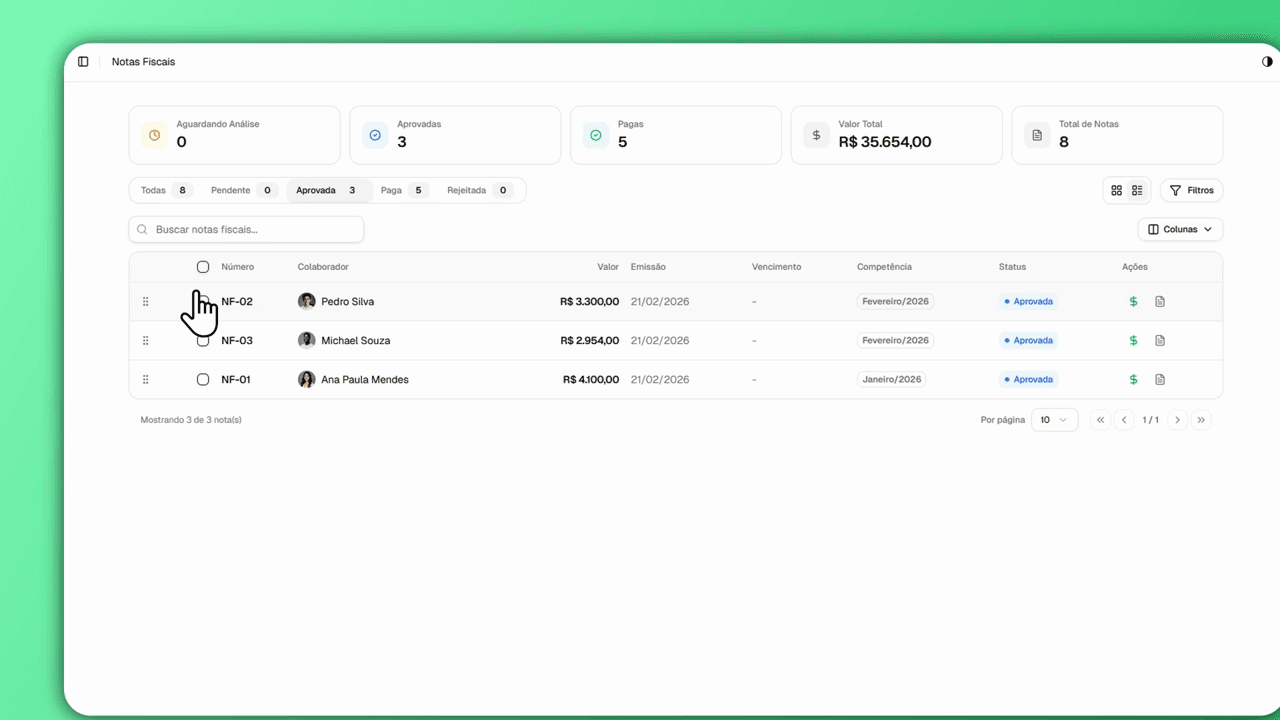Go to the next page

pyautogui.click(x=1178, y=420)
